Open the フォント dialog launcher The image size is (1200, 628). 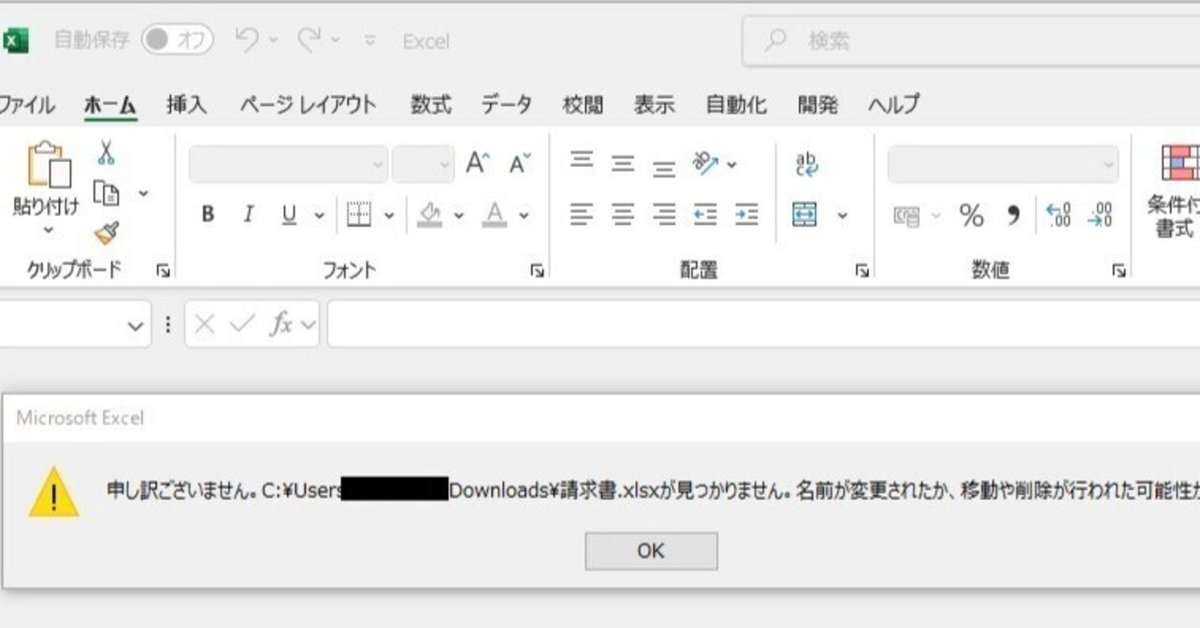538,270
